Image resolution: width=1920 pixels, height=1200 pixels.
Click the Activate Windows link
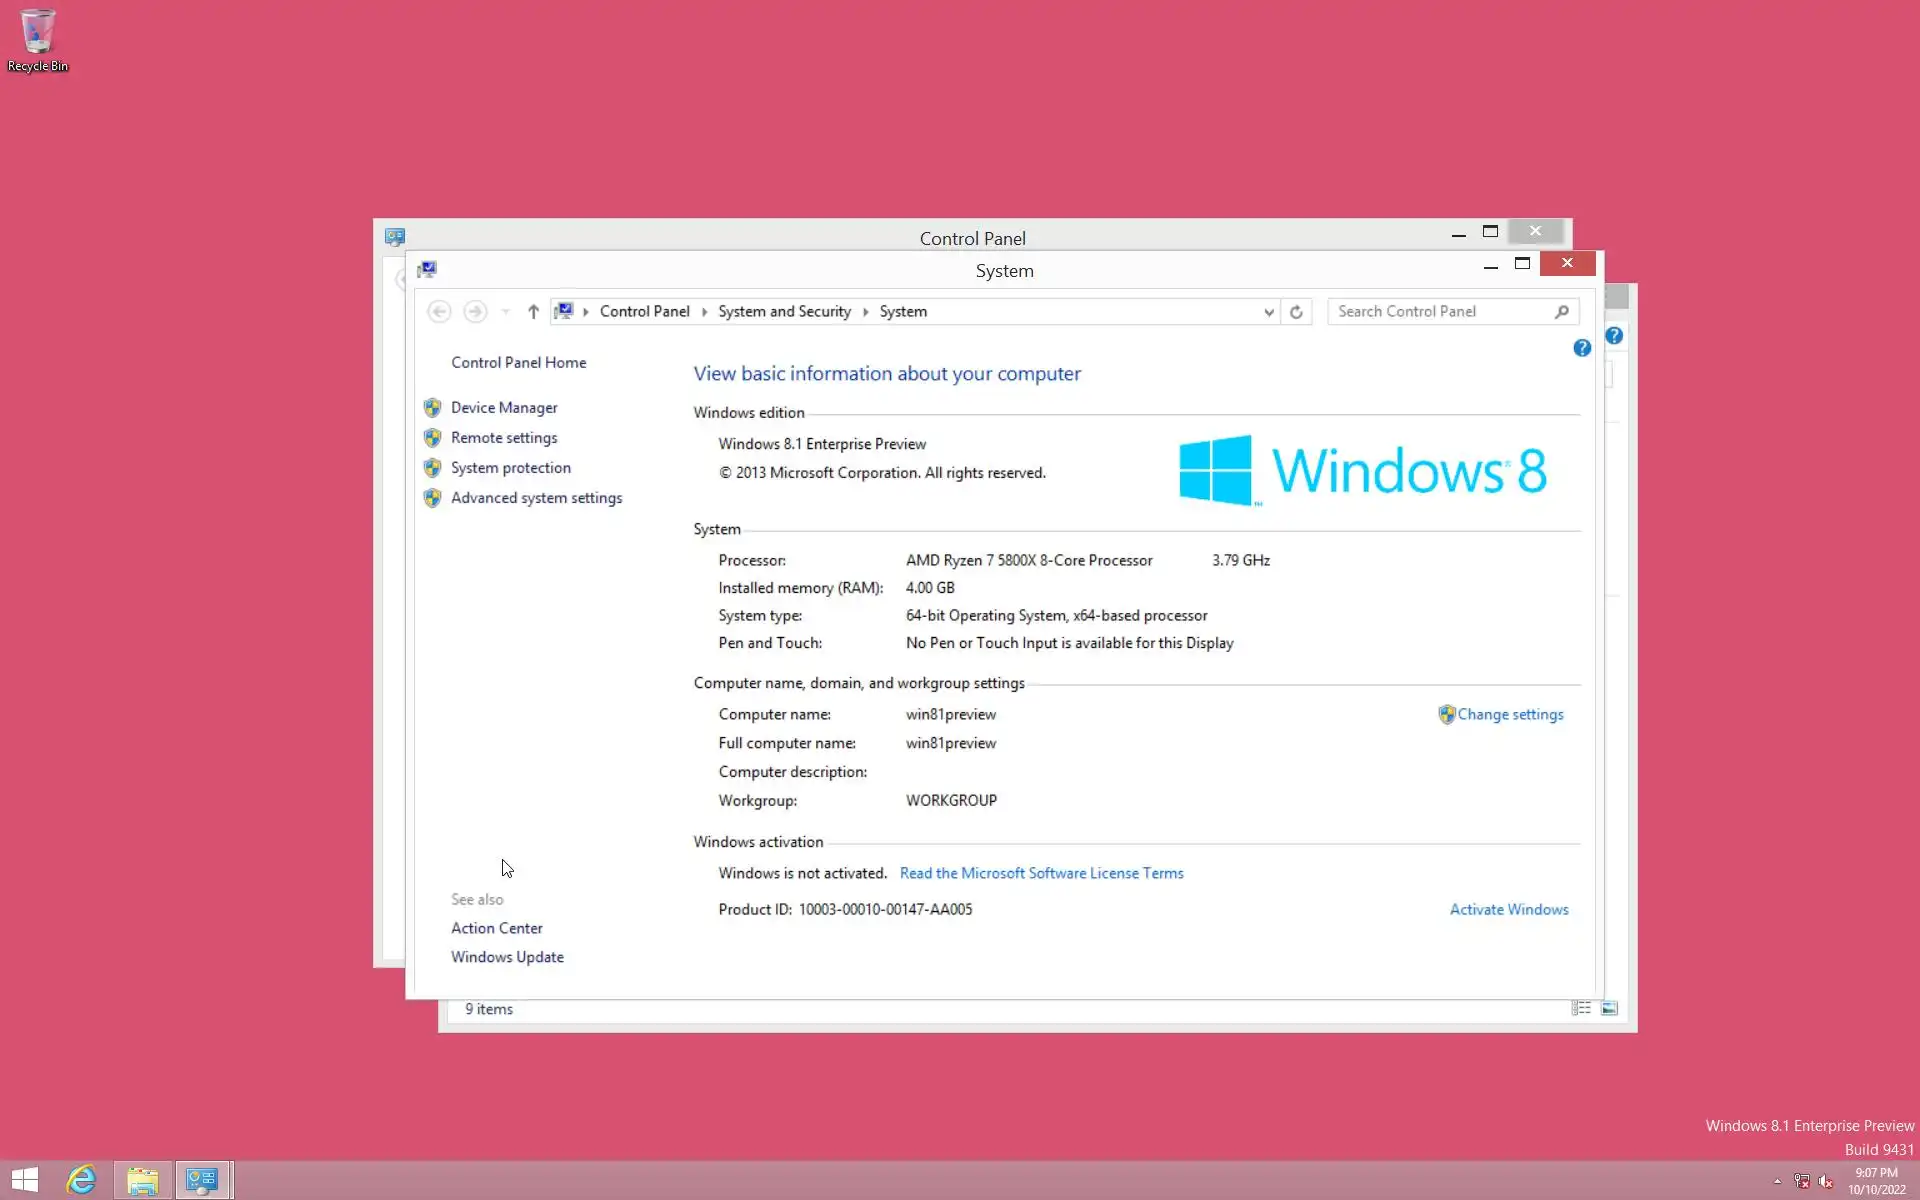1508,909
